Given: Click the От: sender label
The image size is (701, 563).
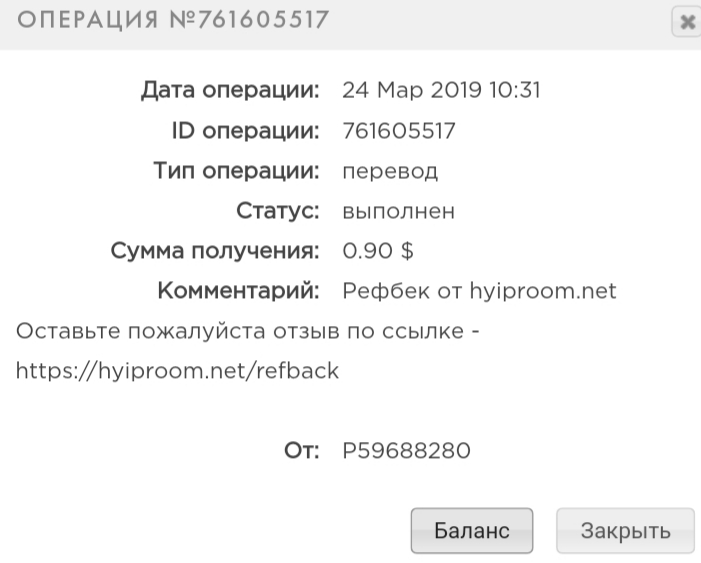Looking at the screenshot, I should click(x=302, y=452).
